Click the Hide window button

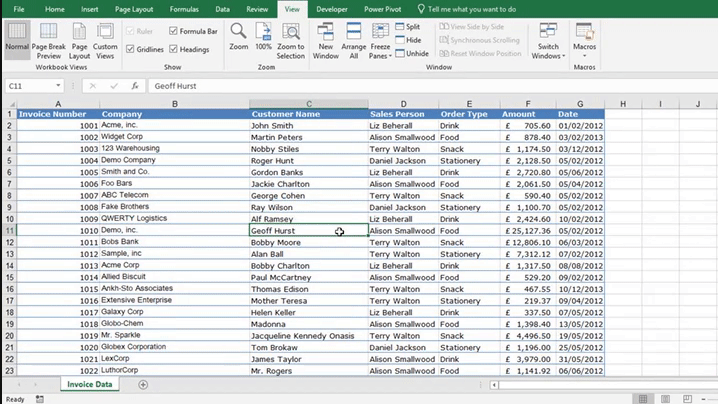click(x=407, y=40)
